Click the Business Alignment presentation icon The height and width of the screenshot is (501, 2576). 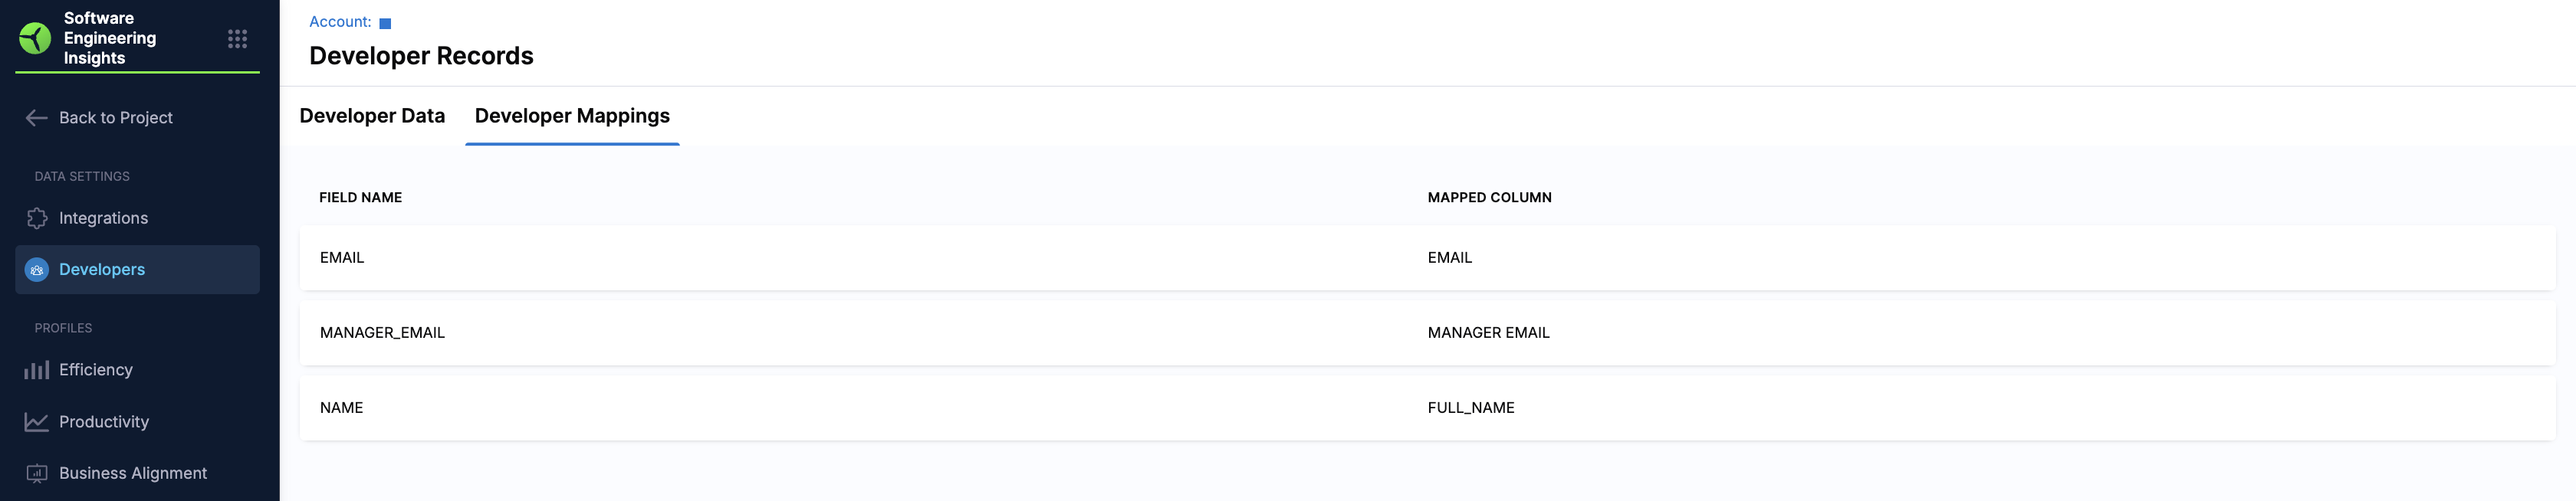(37, 474)
